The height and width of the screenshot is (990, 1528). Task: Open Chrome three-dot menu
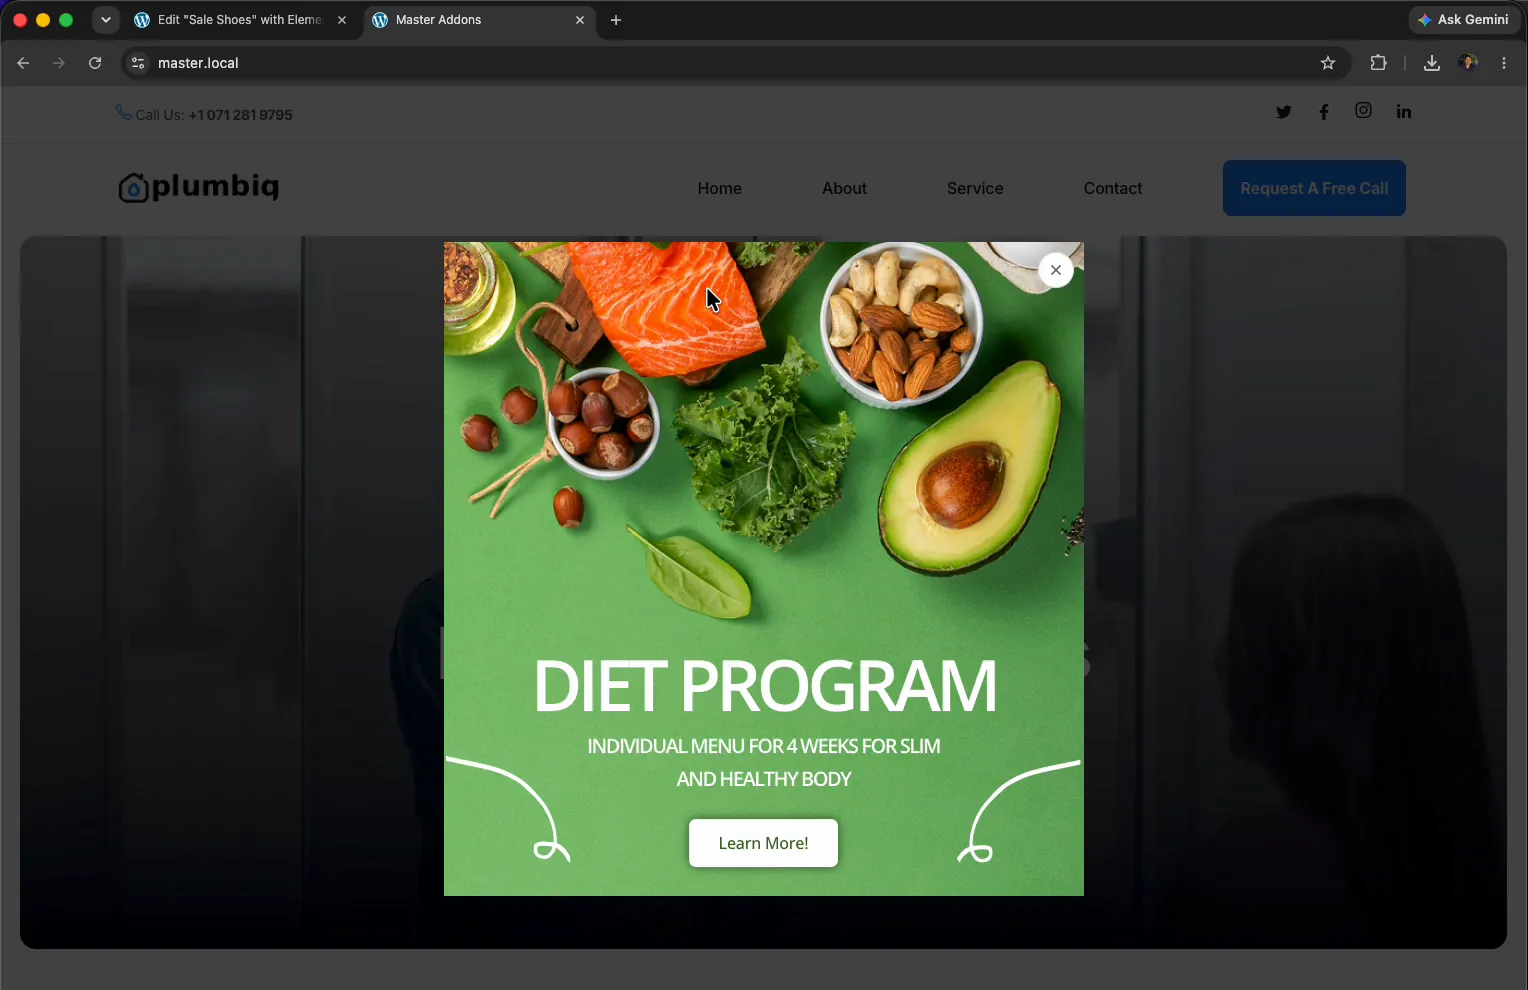tap(1504, 63)
